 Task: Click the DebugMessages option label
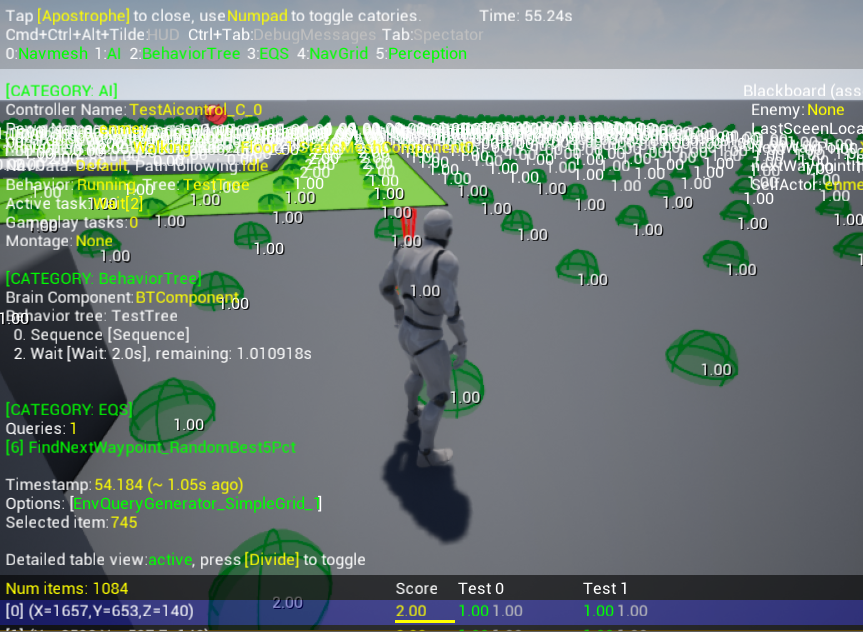point(314,35)
